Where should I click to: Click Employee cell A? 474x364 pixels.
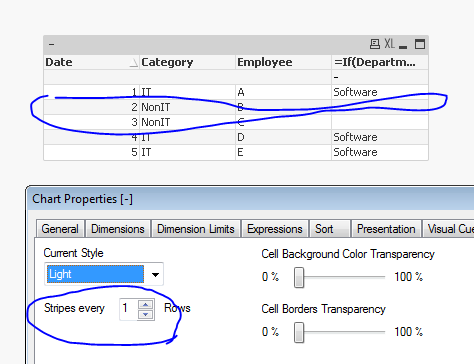click(x=283, y=92)
